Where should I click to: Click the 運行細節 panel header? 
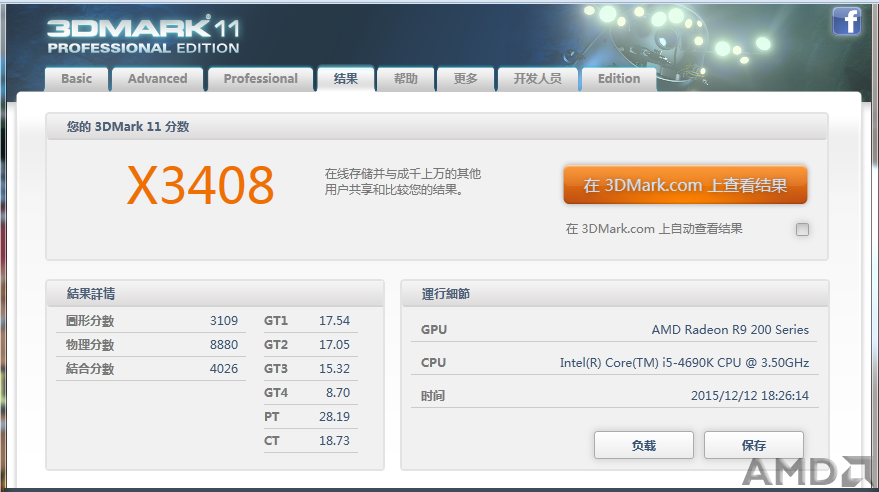pyautogui.click(x=446, y=294)
